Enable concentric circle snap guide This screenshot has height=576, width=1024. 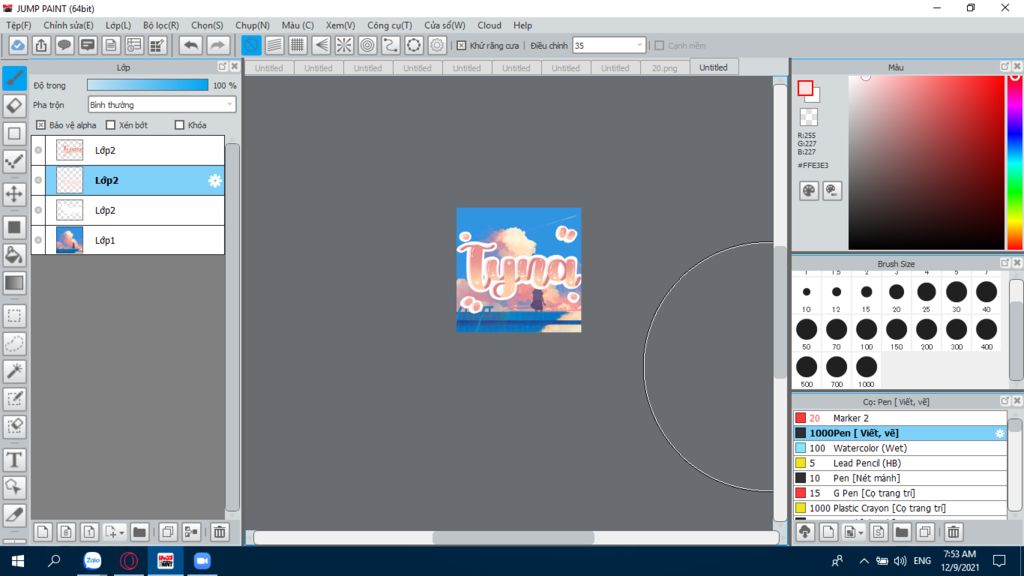coord(368,45)
